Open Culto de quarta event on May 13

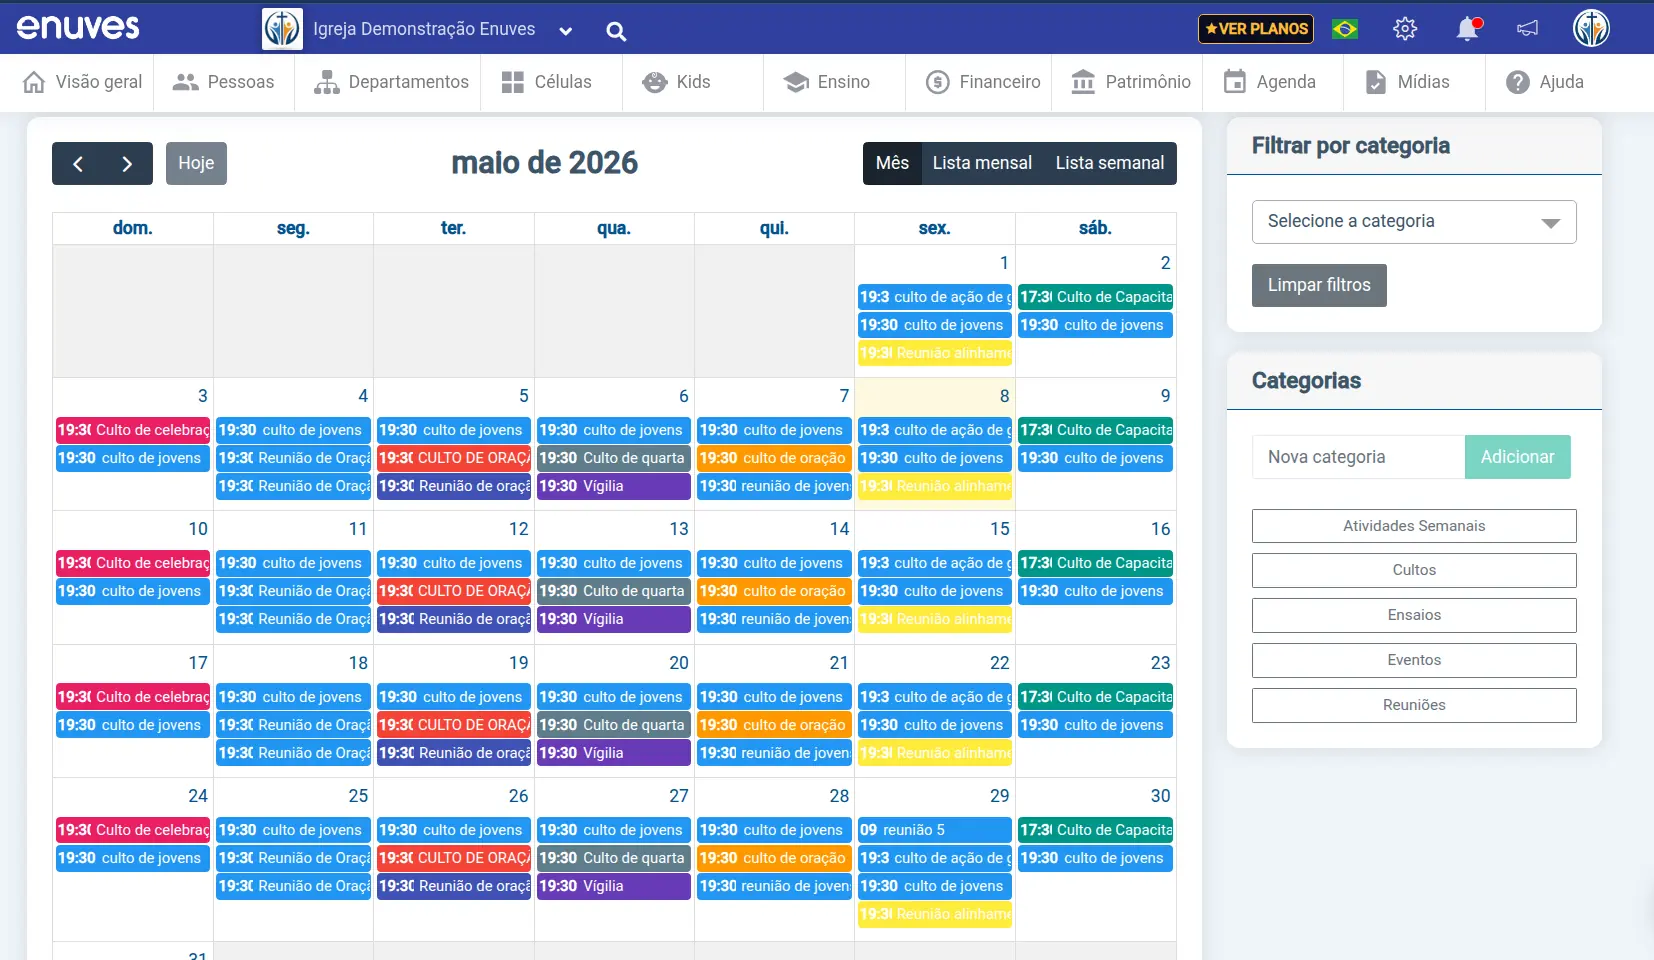[x=614, y=591]
